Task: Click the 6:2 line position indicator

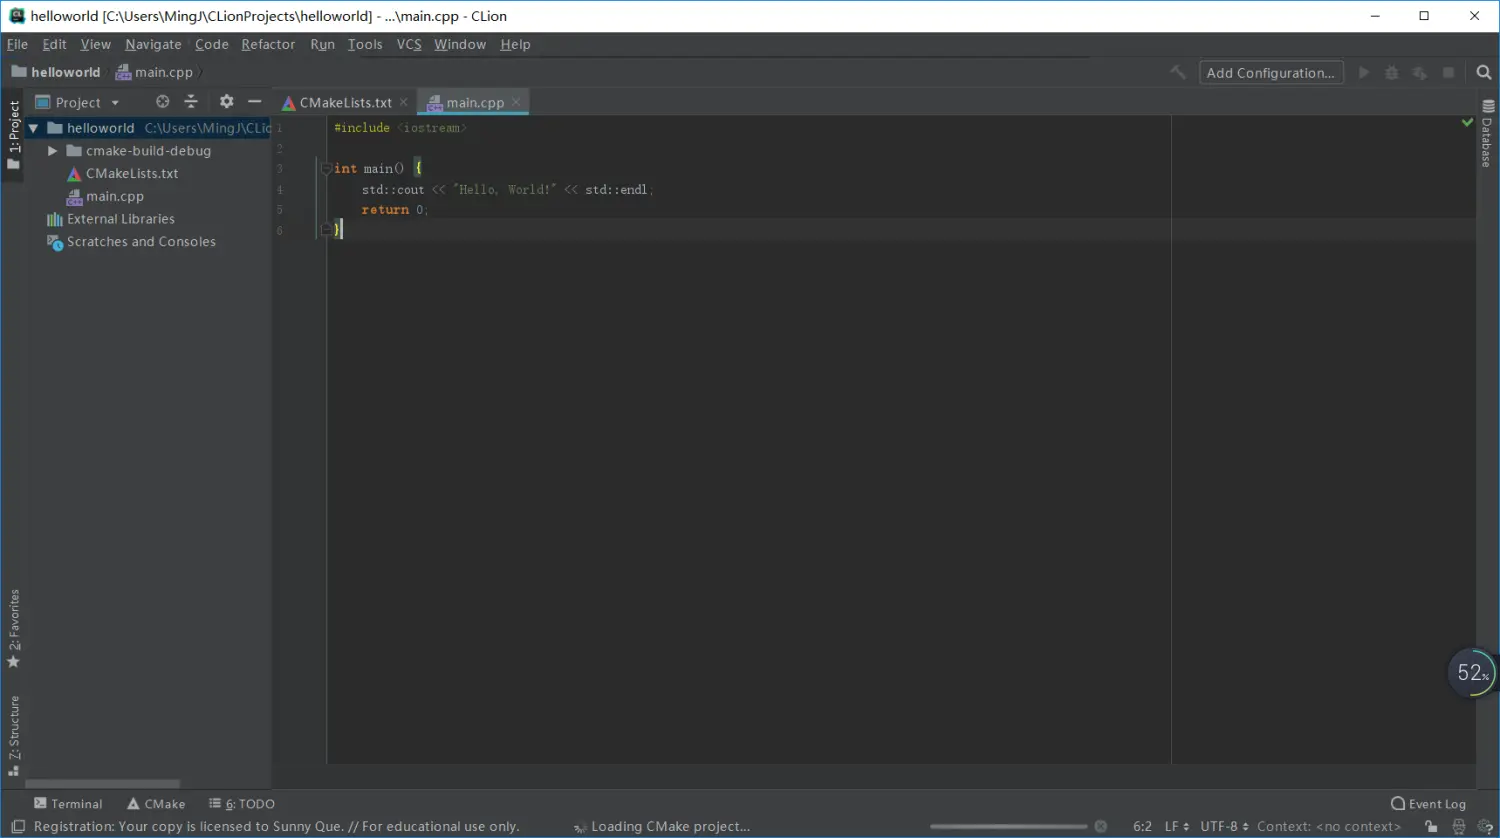Action: click(x=1142, y=826)
